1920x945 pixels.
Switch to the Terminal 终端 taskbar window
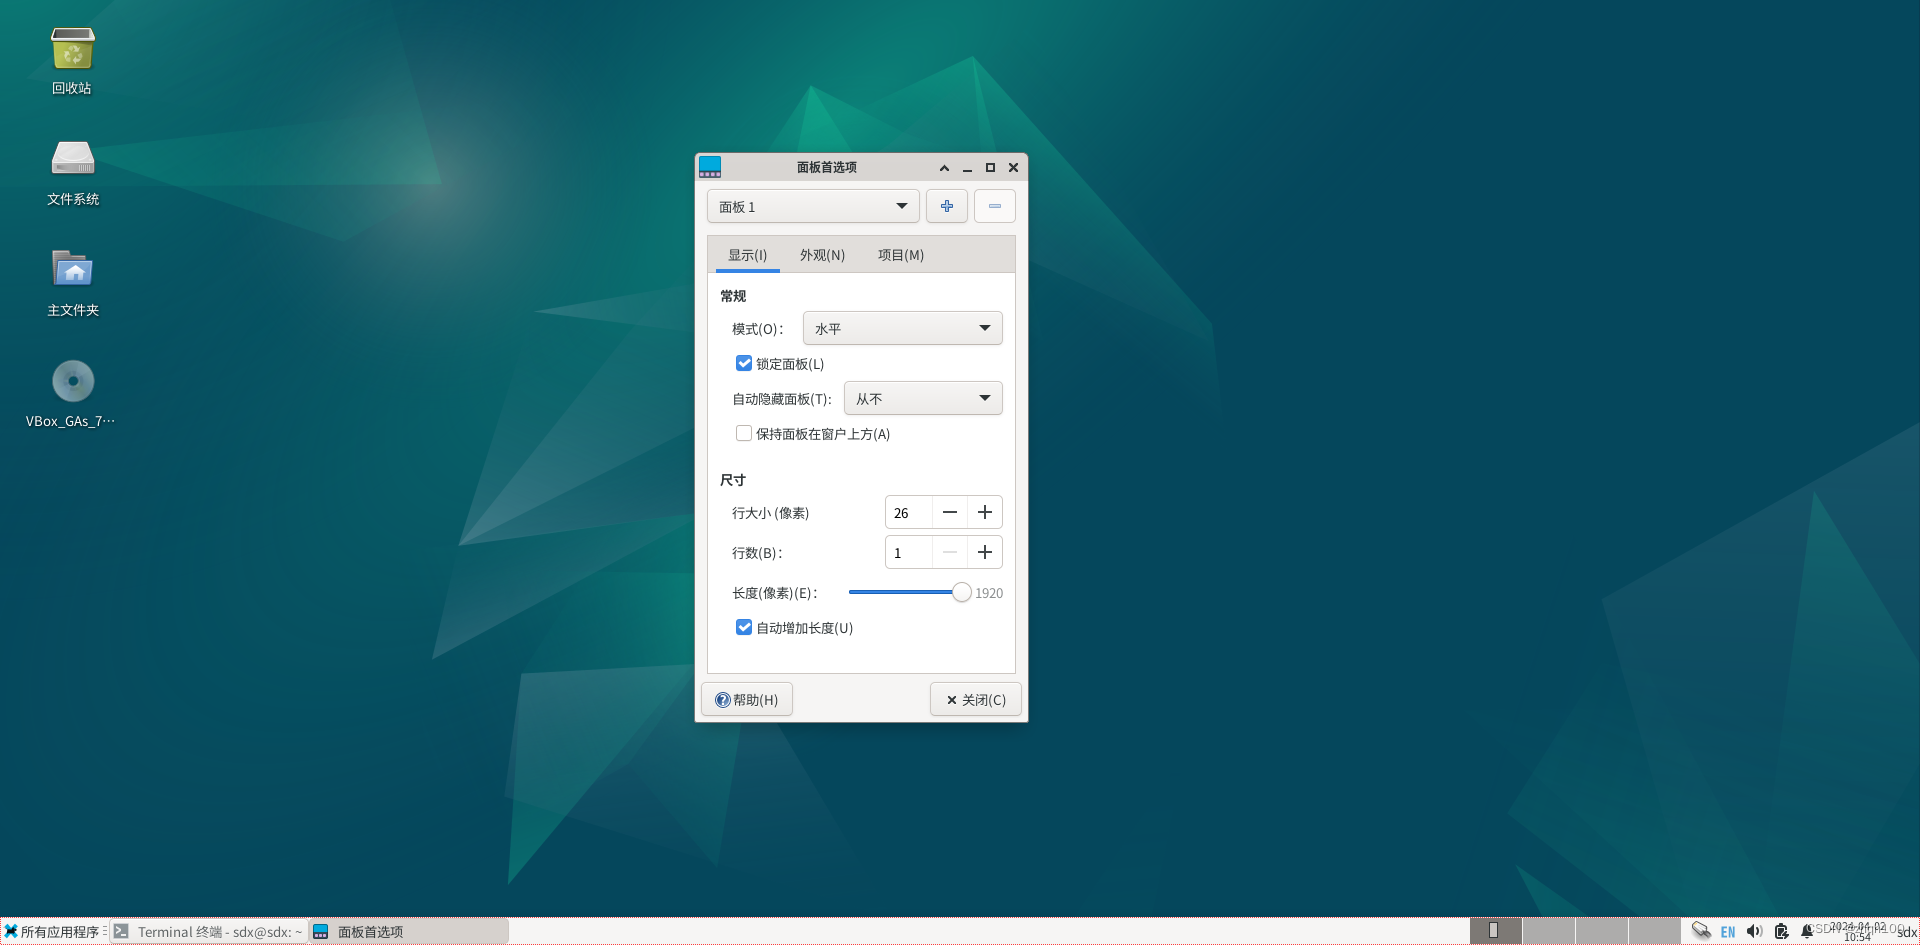208,931
